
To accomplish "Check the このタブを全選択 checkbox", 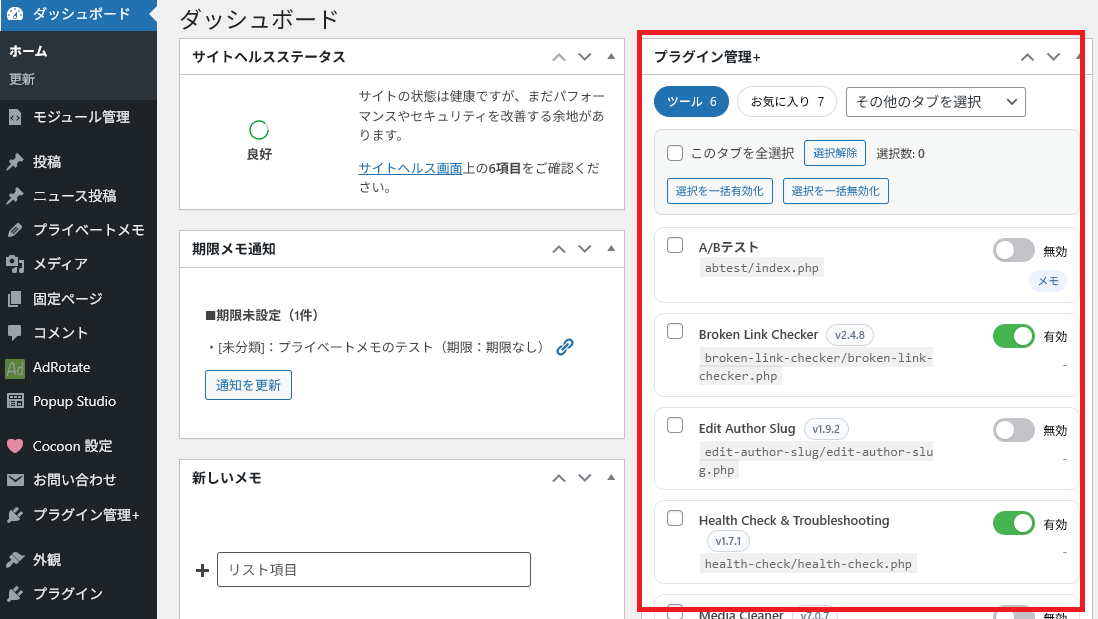I will click(675, 154).
